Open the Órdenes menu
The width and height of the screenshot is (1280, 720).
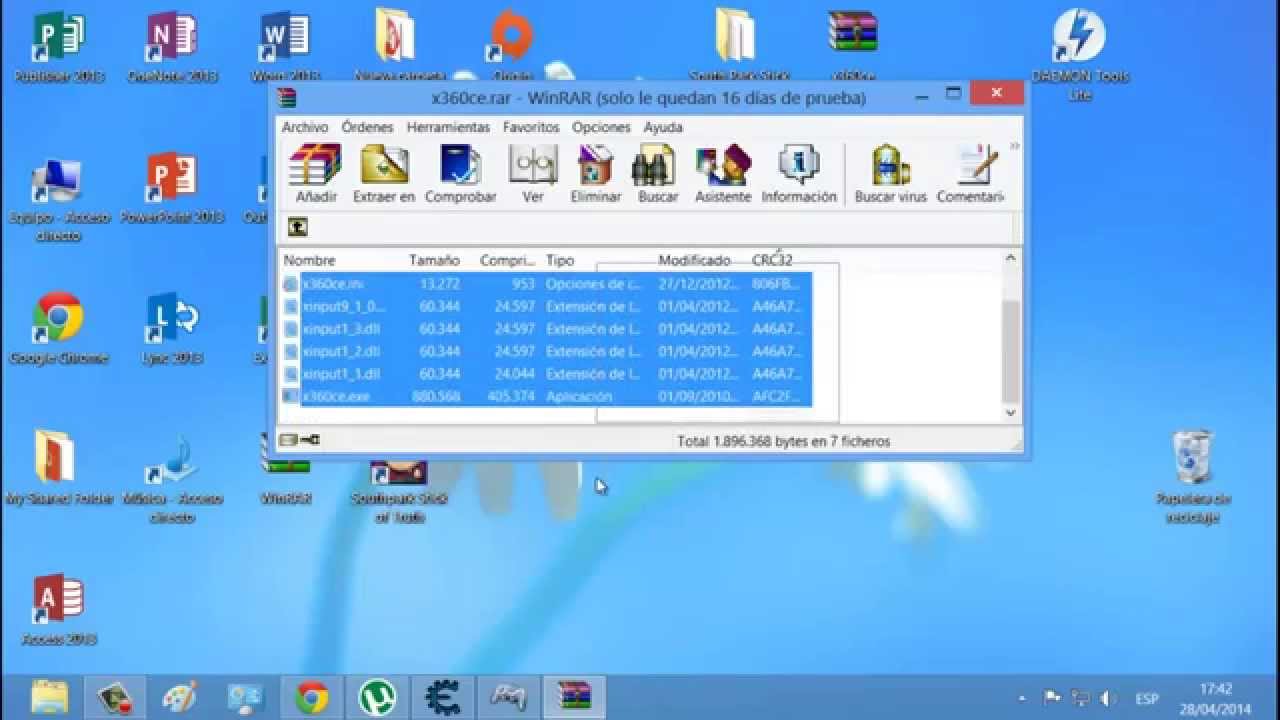pos(367,127)
